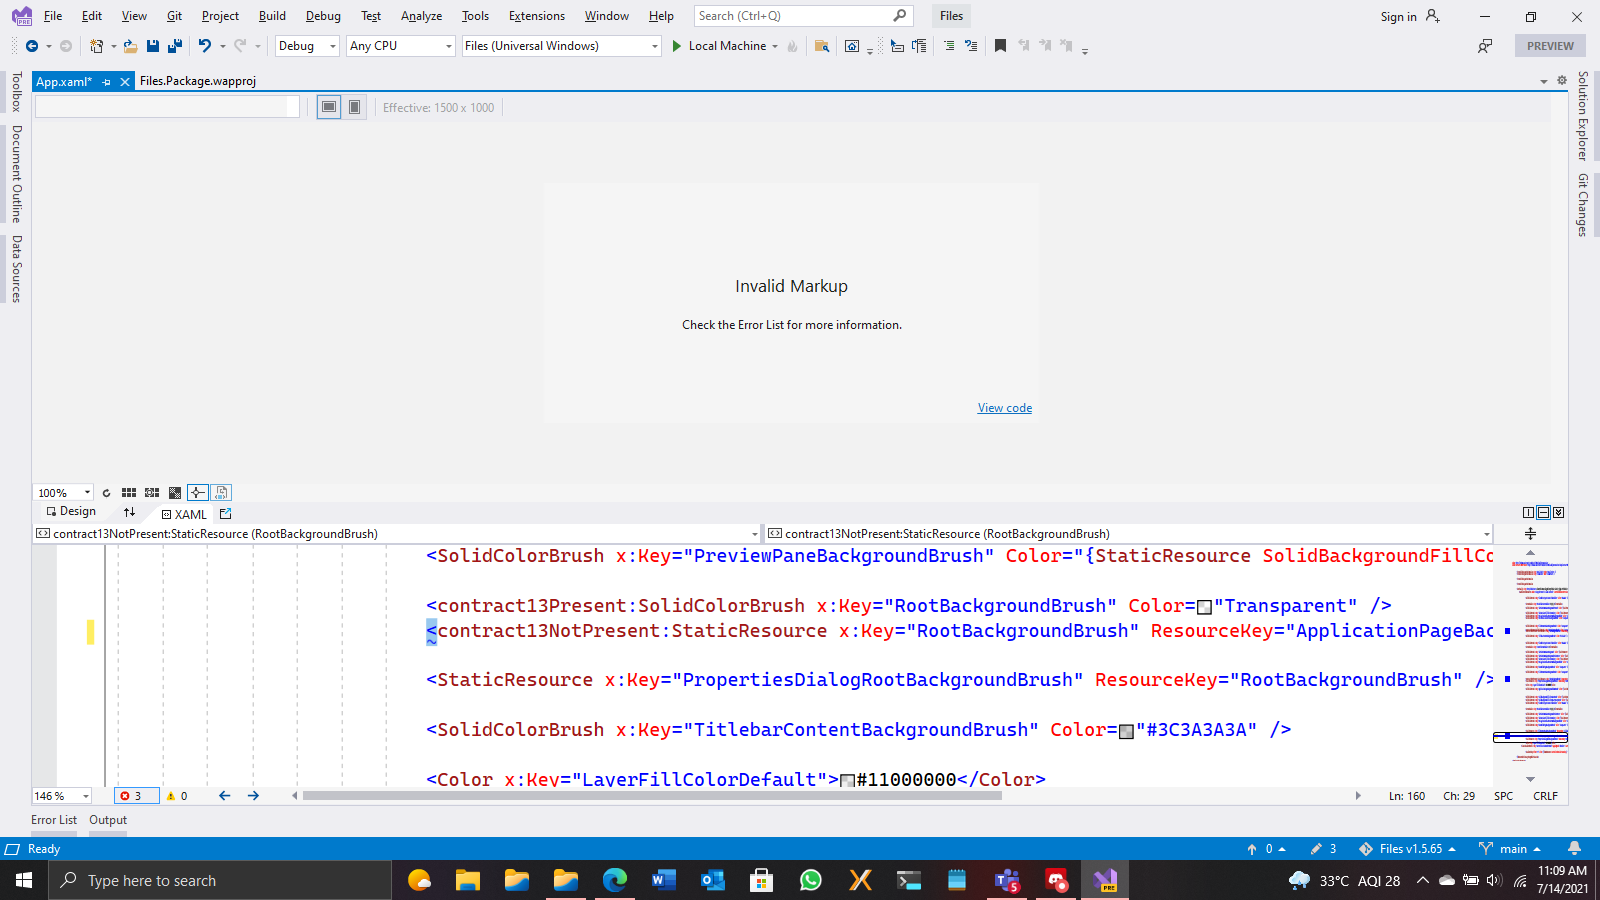This screenshot has height=900, width=1600.
Task: Open the notifications bell in status bar
Action: (1574, 849)
